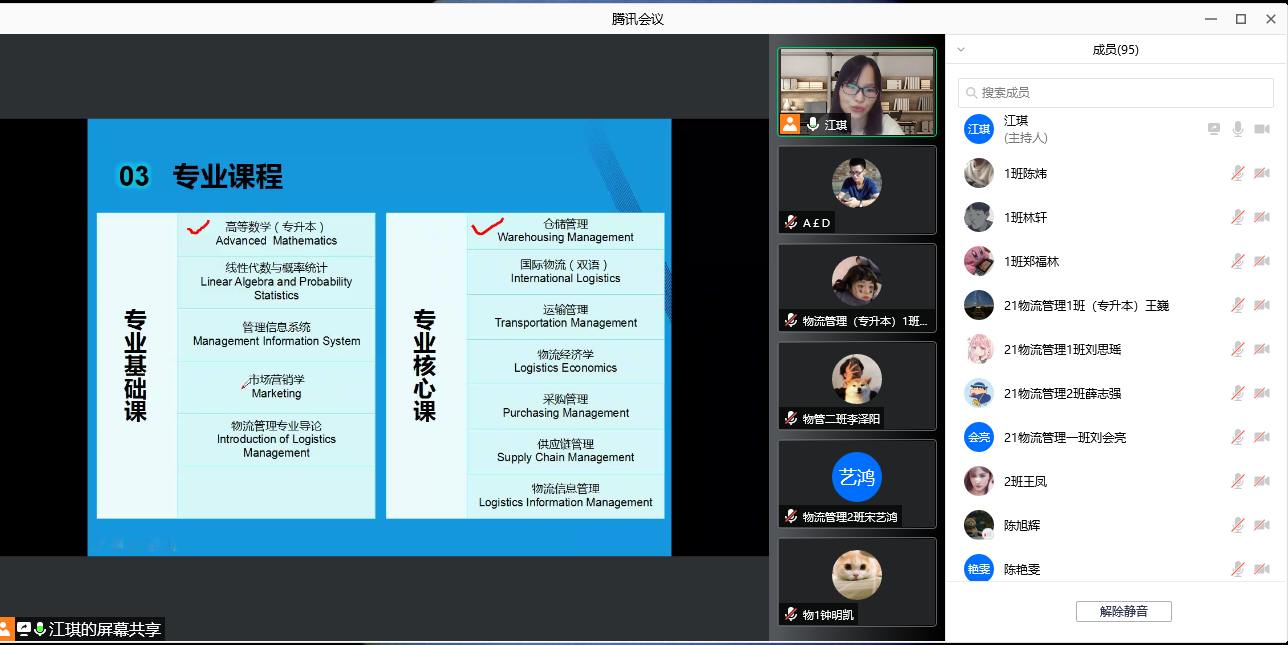Click the screen-share icon in host 江琪's row

click(x=1214, y=129)
